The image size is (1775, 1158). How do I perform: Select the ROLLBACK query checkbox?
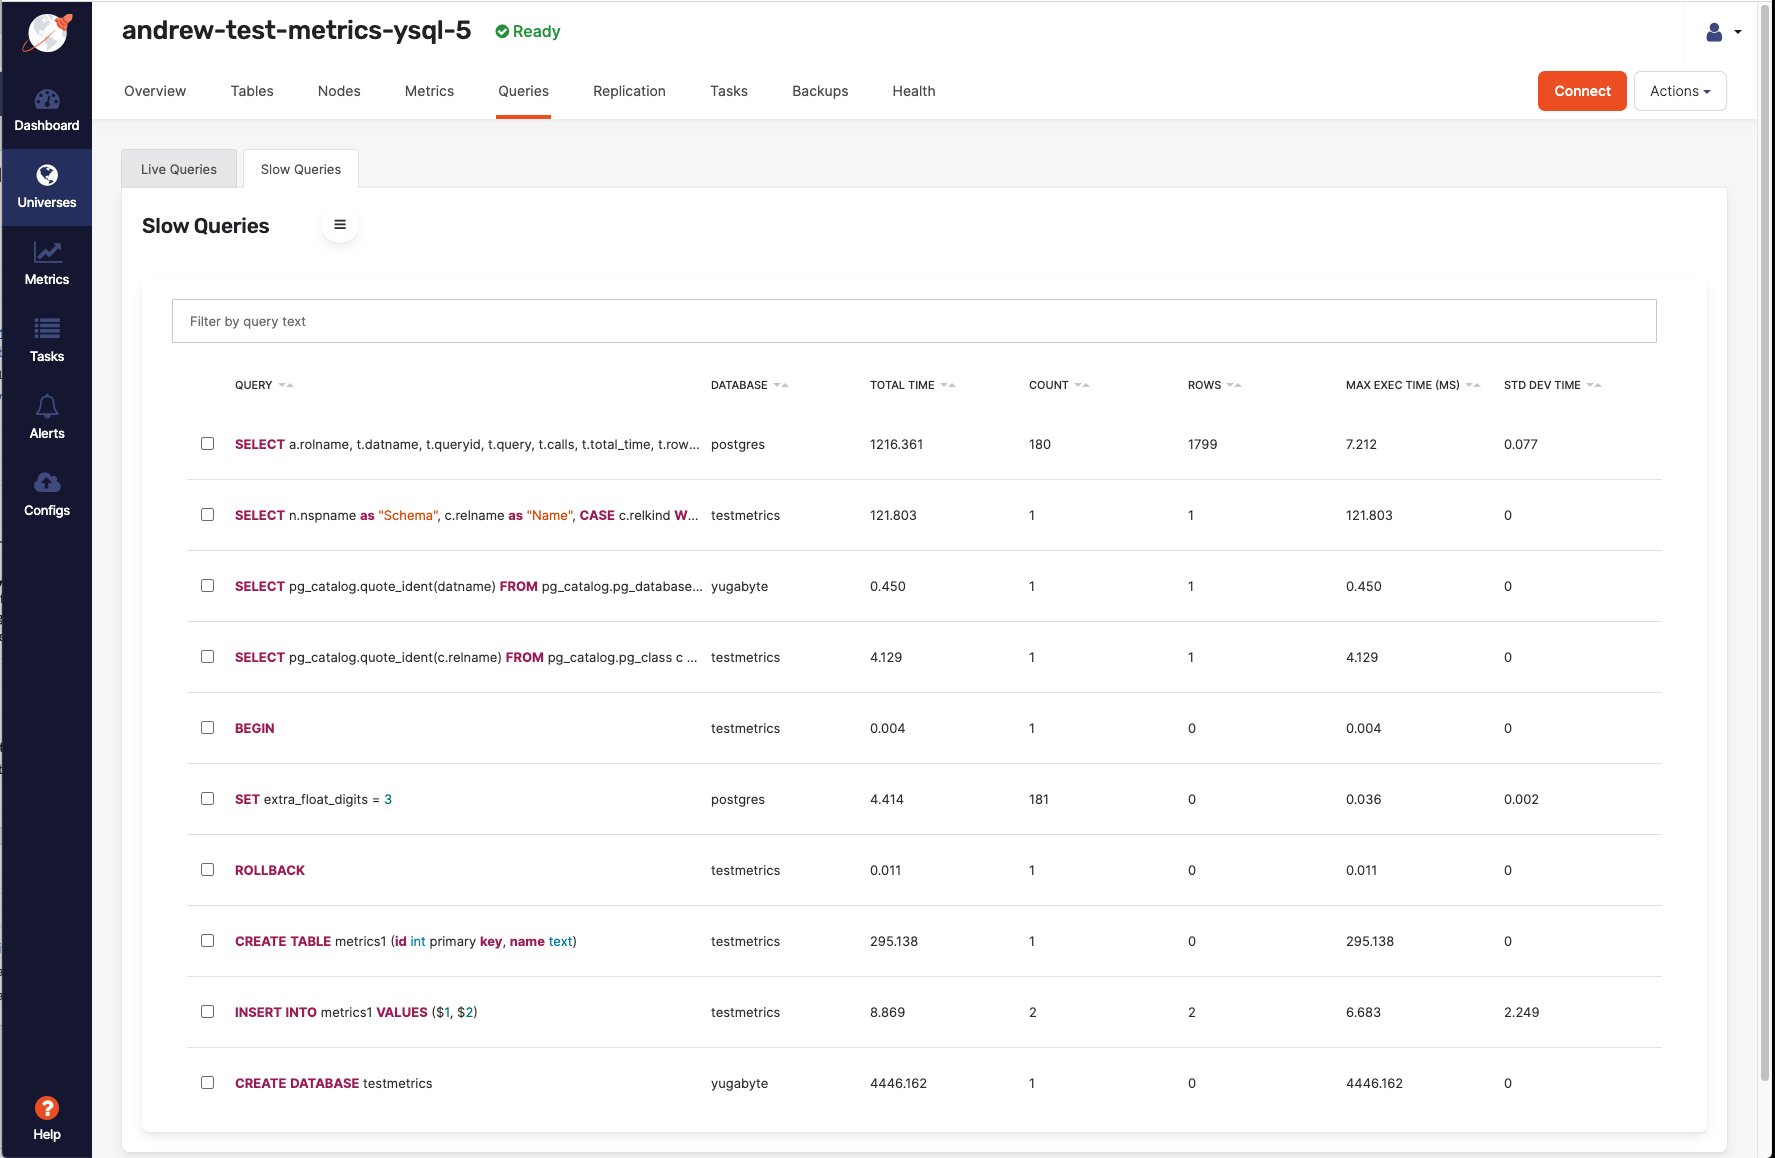(x=207, y=869)
